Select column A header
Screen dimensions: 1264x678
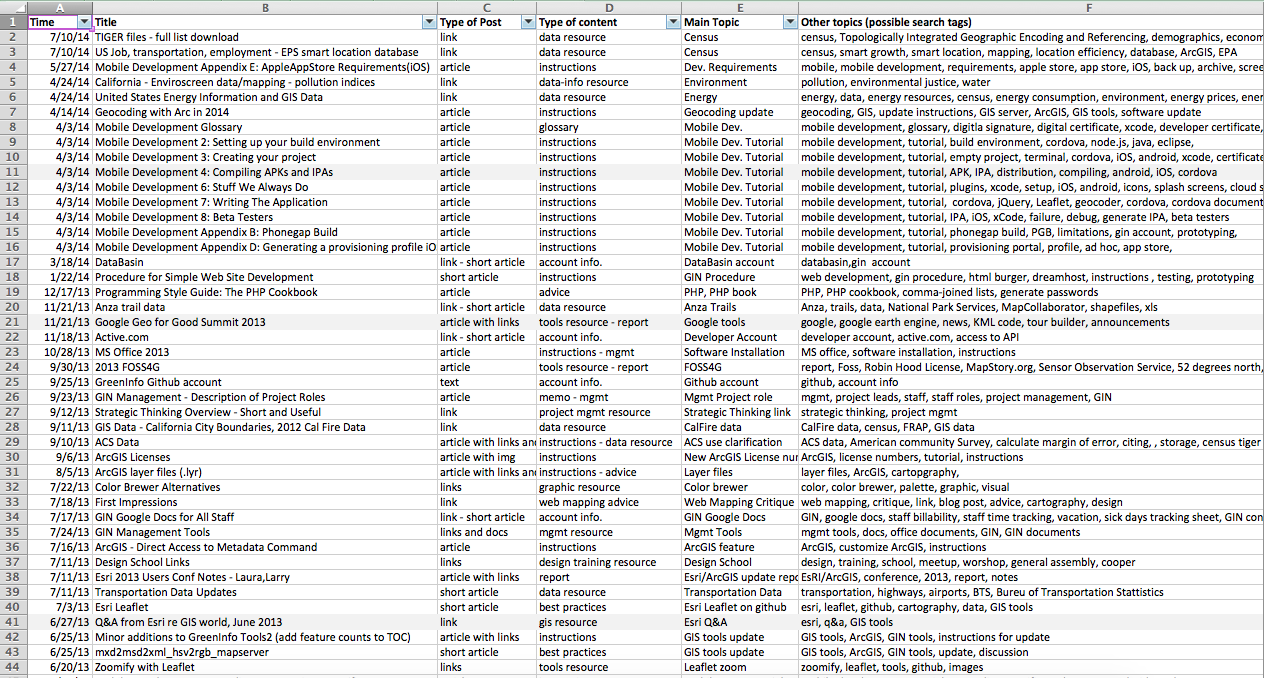[x=59, y=7]
